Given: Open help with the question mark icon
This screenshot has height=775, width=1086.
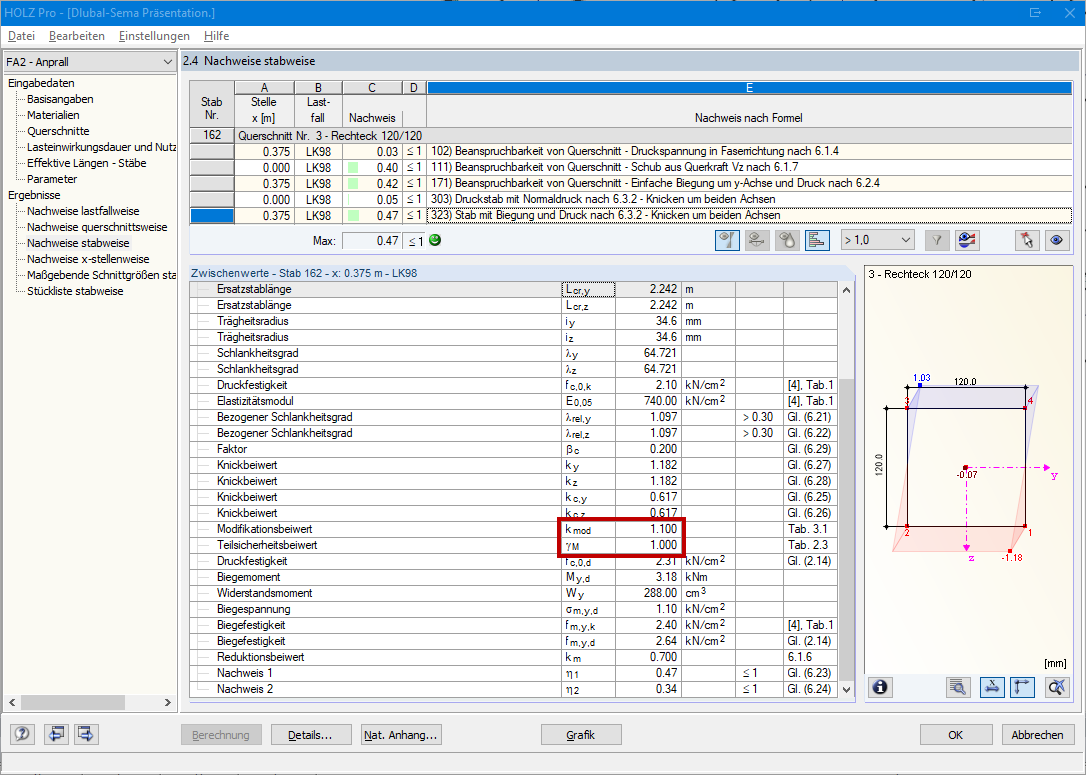Looking at the screenshot, I should 22,734.
